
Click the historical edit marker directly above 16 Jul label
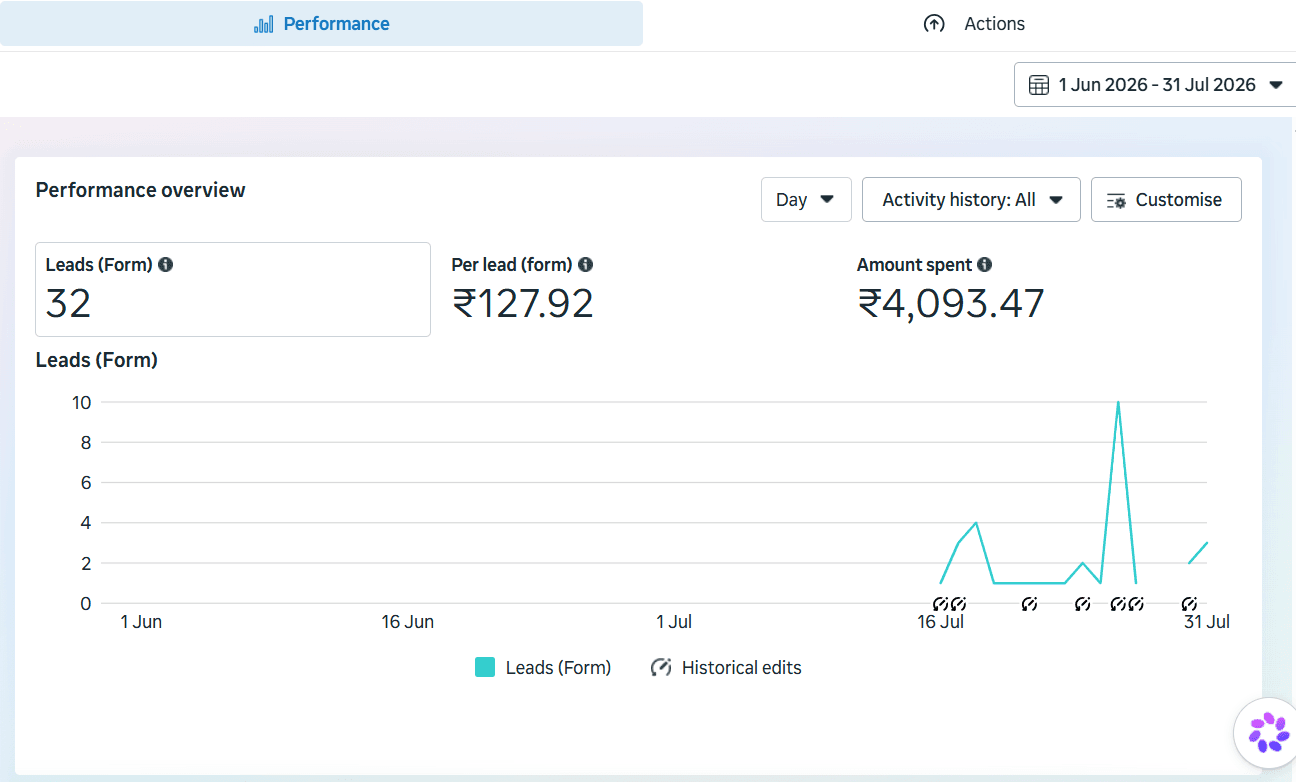click(x=940, y=604)
